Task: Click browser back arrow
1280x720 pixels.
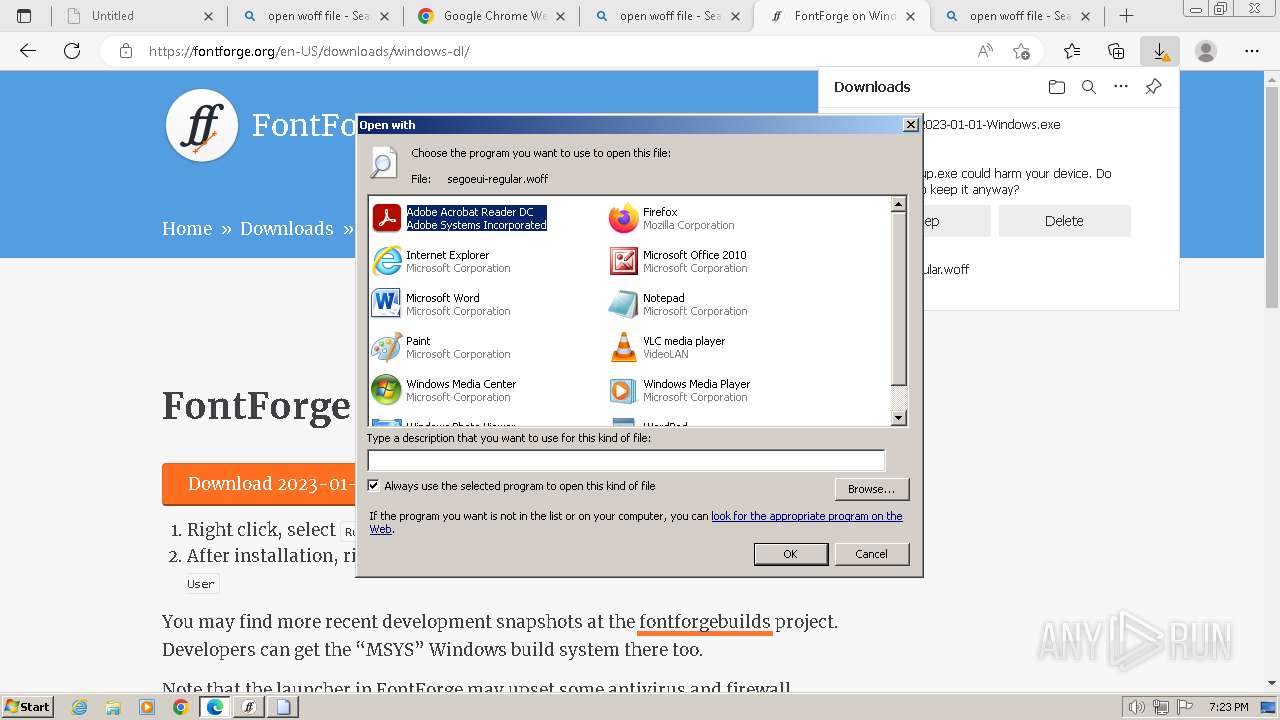Action: pyautogui.click(x=28, y=51)
